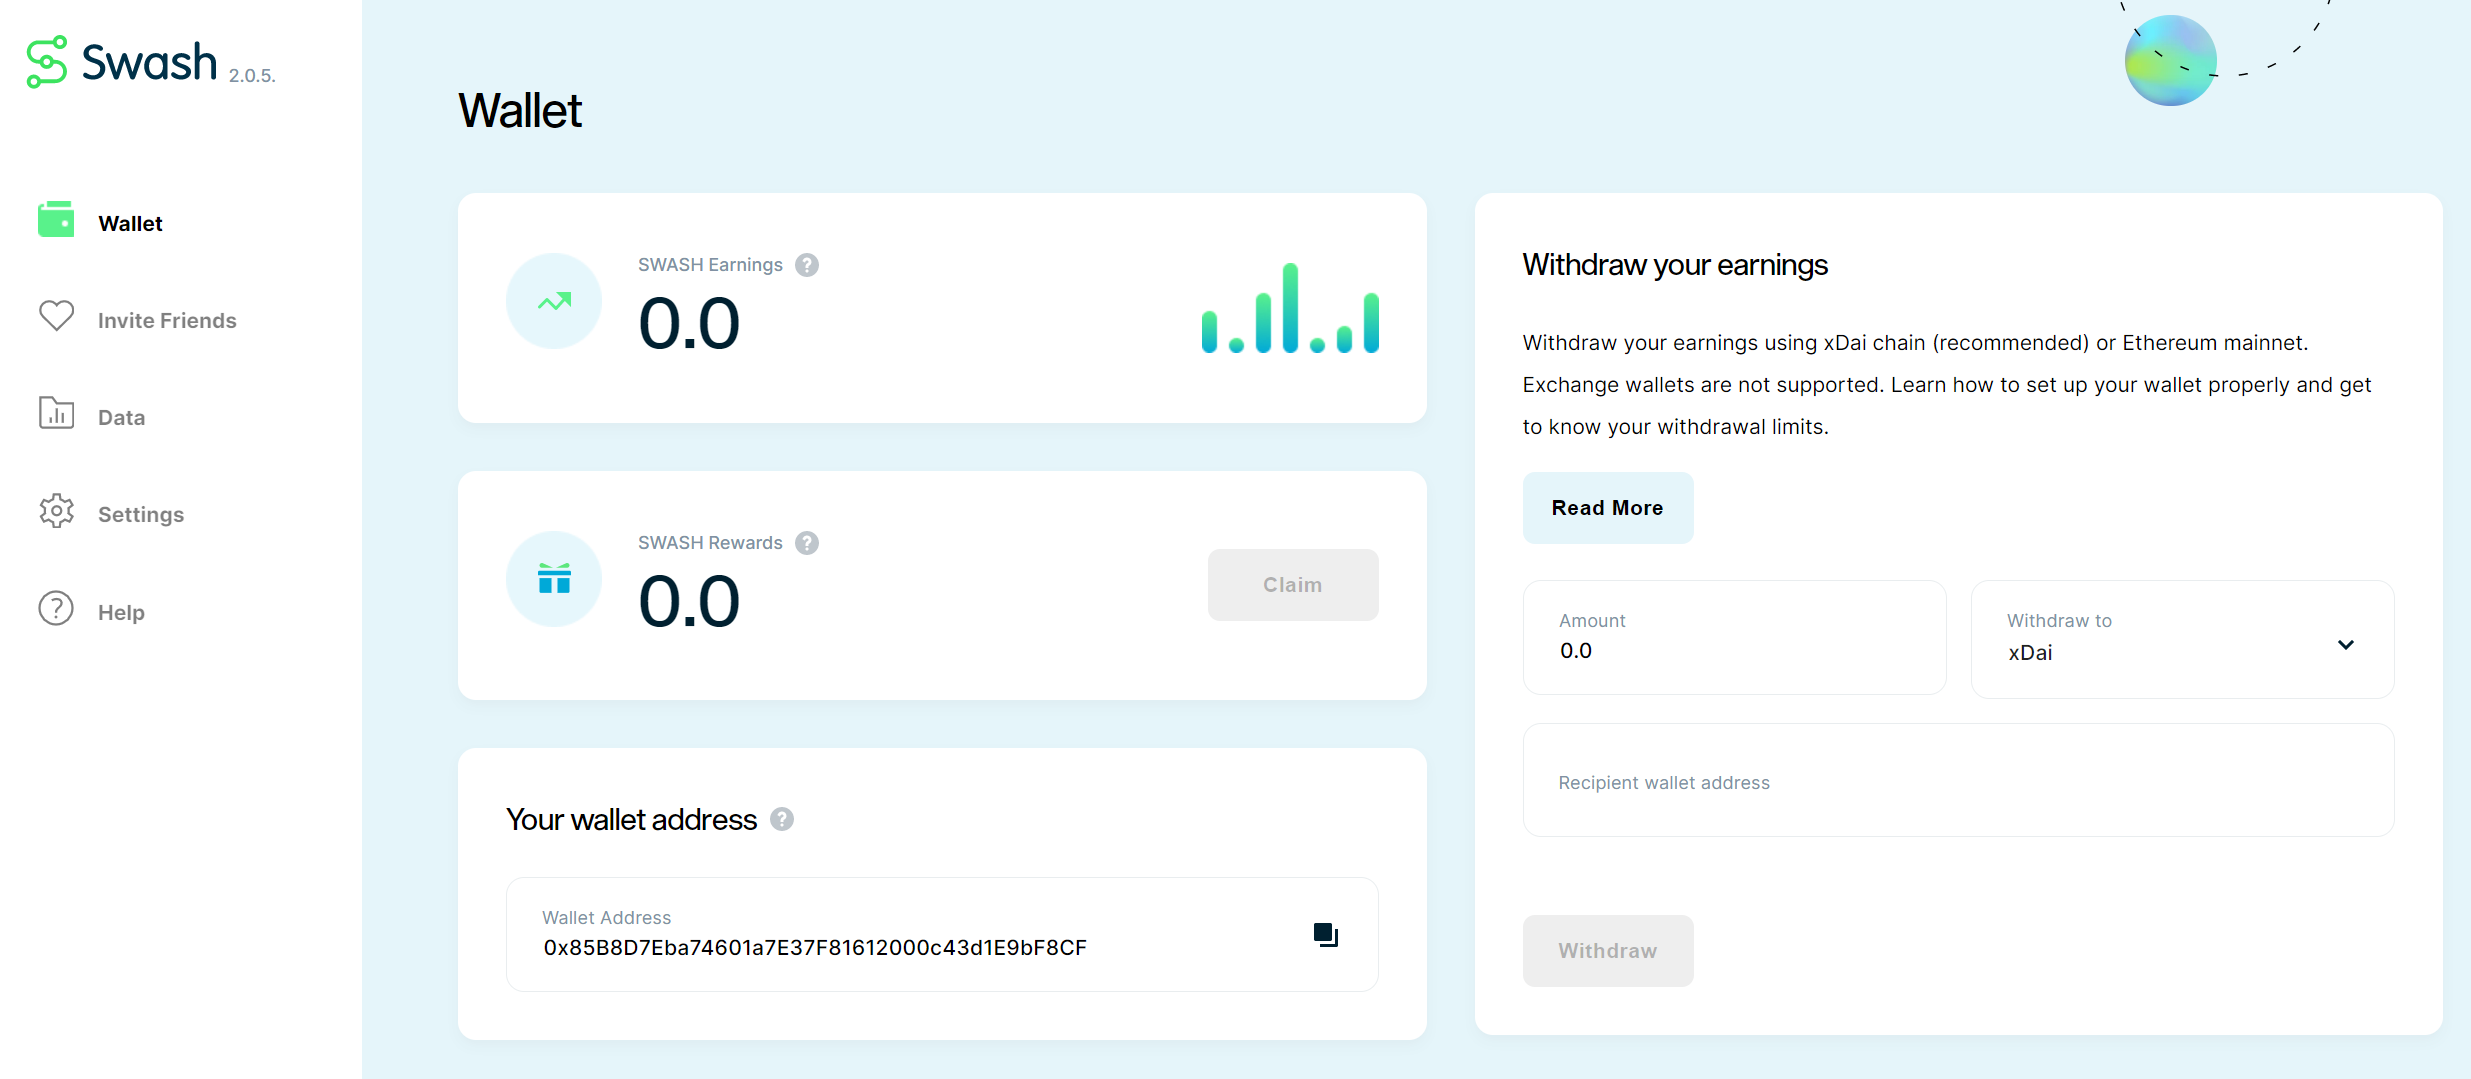This screenshot has height=1079, width=2471.
Task: Open Invite Friends heart icon
Action: coord(56,316)
